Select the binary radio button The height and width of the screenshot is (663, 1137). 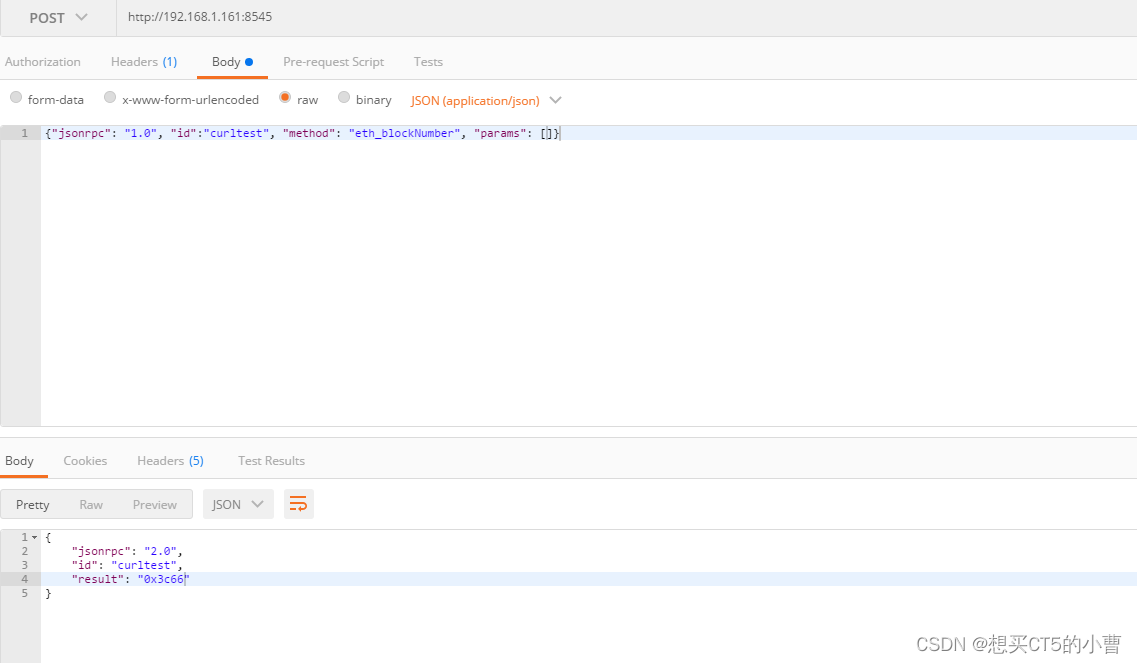[x=343, y=98]
